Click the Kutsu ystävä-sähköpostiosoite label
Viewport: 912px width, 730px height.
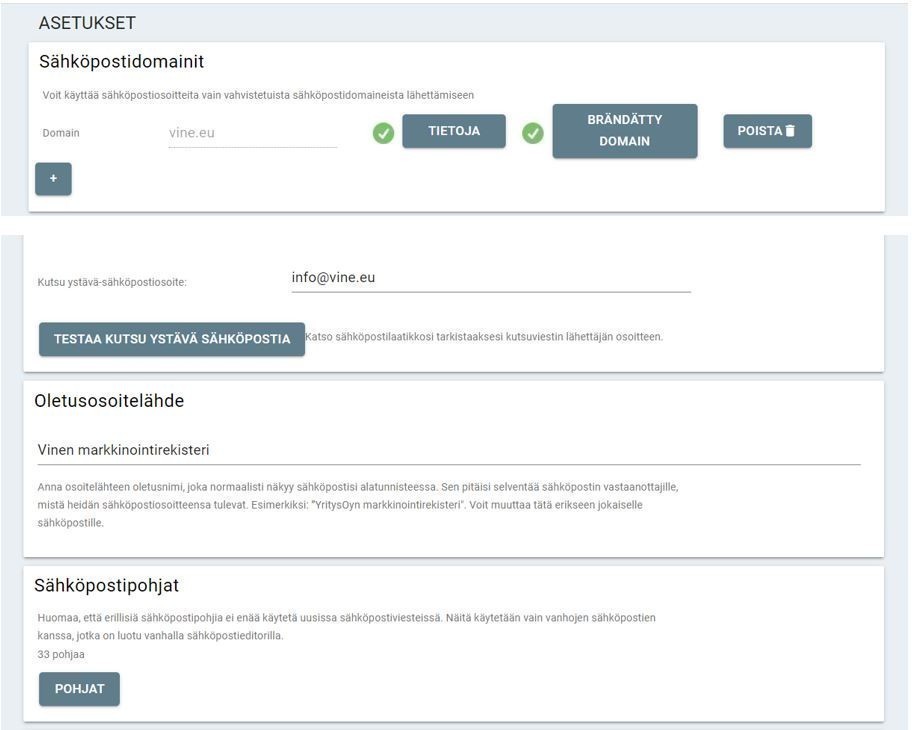(112, 282)
